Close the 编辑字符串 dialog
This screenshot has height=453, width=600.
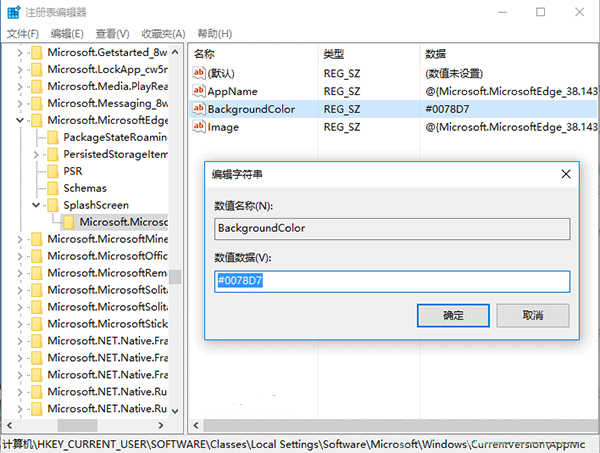click(x=565, y=174)
